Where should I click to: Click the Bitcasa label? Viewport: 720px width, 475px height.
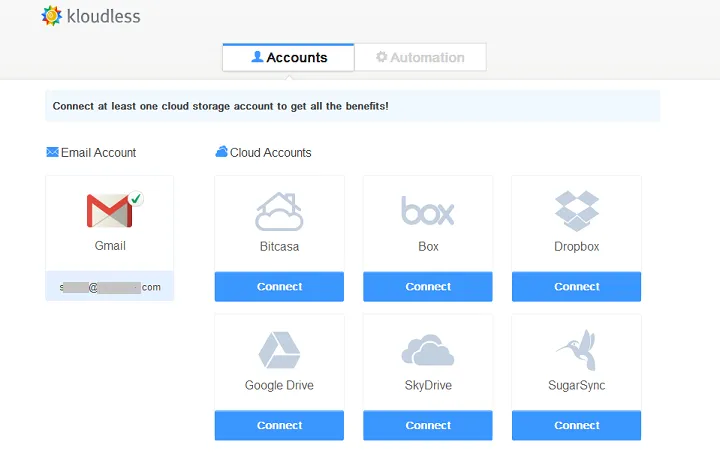click(279, 247)
